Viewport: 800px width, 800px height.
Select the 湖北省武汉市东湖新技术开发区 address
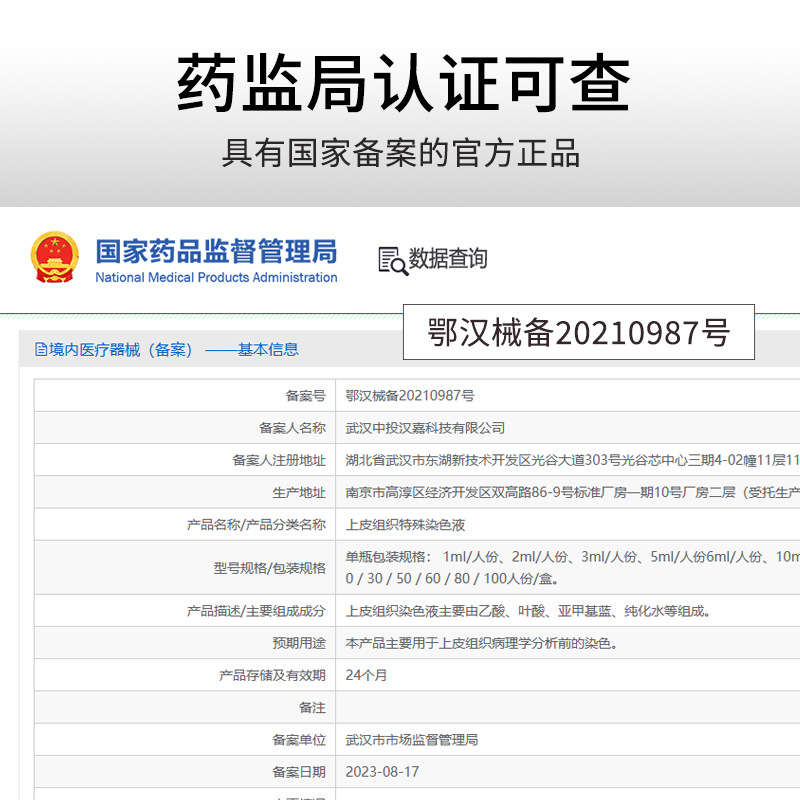[572, 460]
